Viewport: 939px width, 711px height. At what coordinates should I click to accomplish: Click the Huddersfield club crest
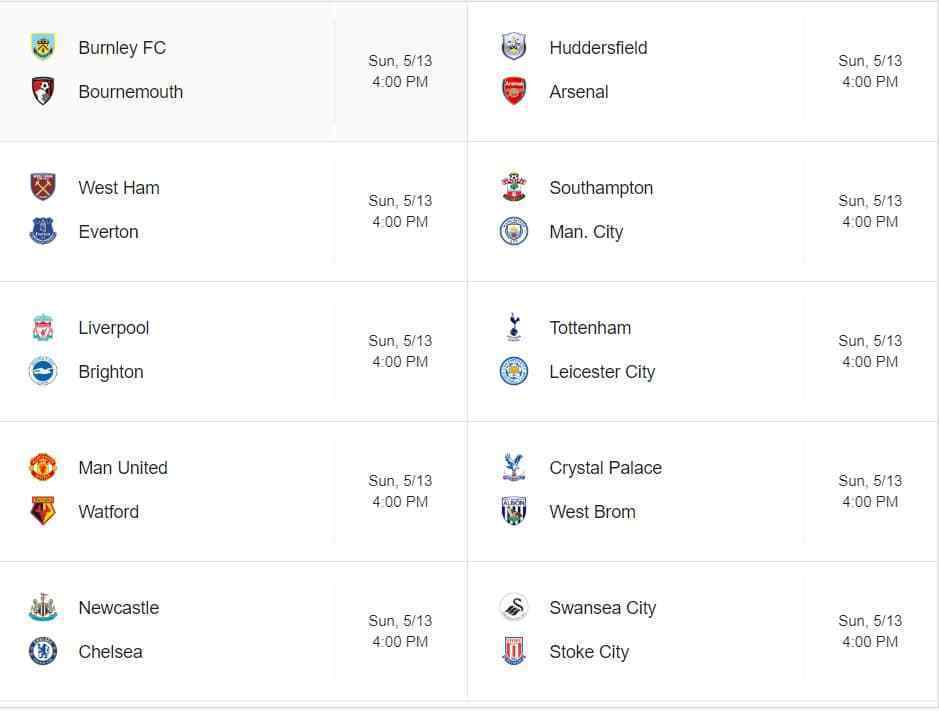coord(514,47)
